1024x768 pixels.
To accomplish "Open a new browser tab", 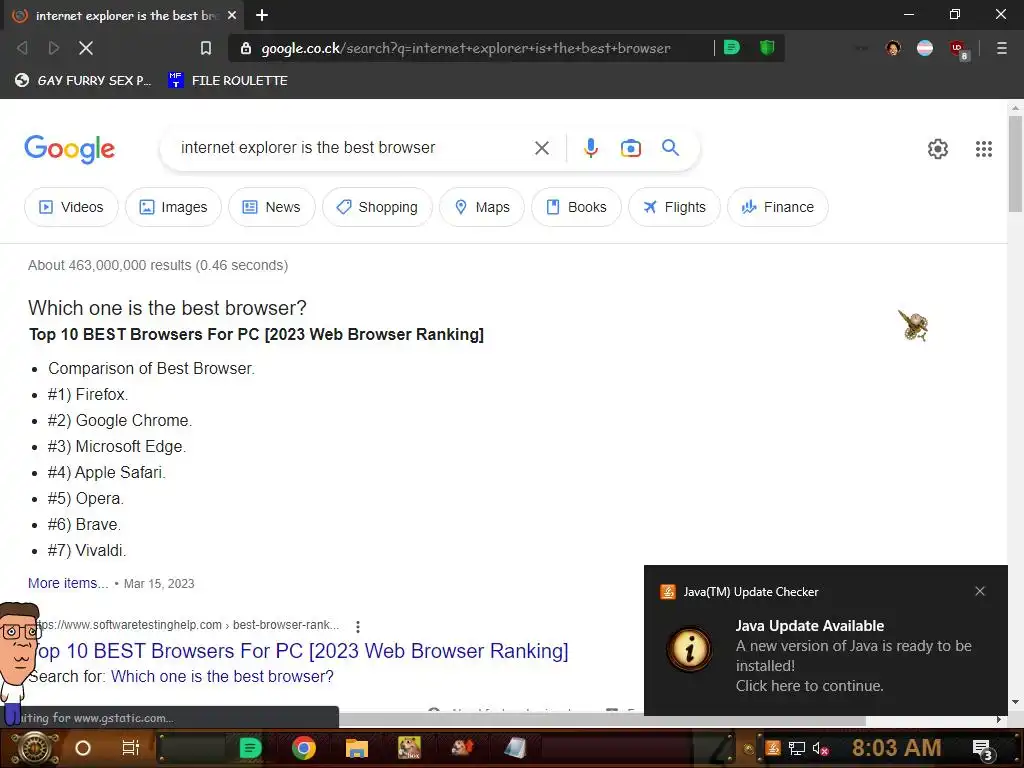I will pos(262,15).
